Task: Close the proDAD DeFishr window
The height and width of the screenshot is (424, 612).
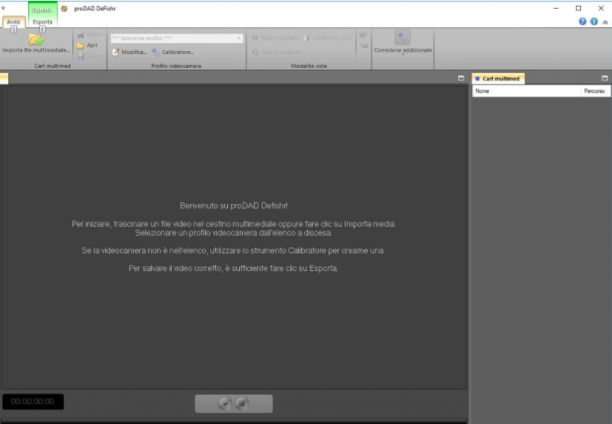Action: click(x=601, y=8)
